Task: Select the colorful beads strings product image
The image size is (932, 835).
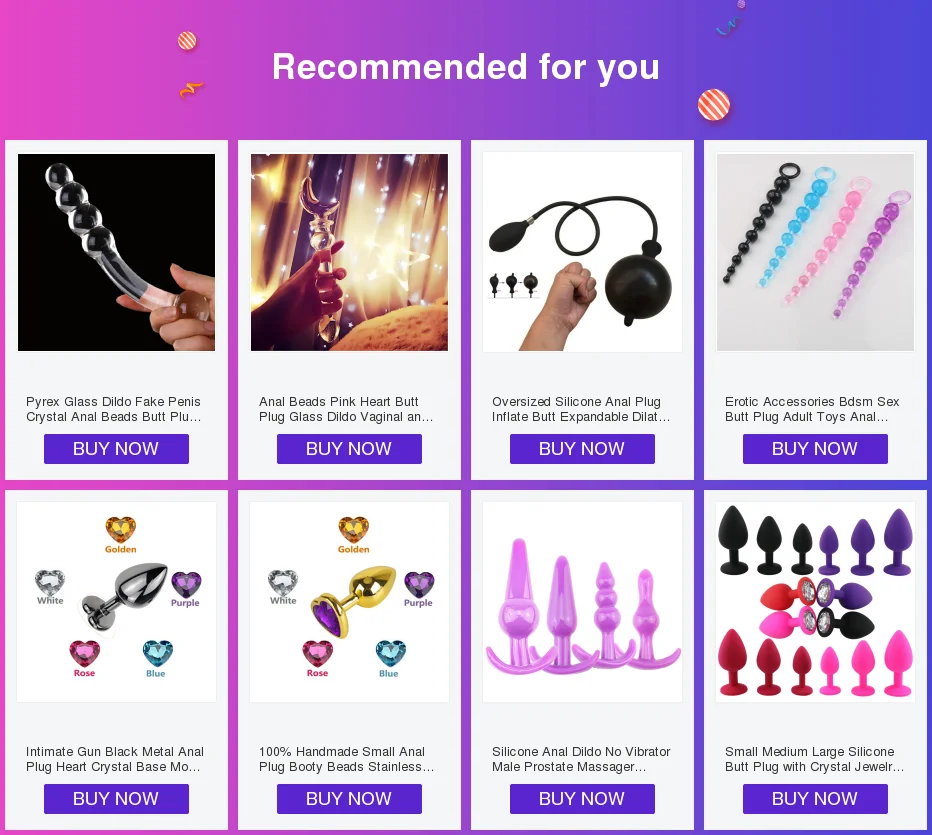Action: (816, 252)
